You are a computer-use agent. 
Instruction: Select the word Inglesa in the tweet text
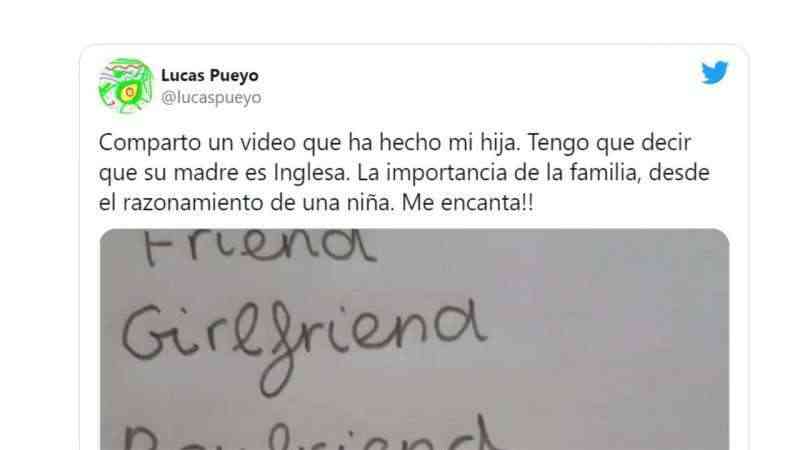click(x=312, y=173)
